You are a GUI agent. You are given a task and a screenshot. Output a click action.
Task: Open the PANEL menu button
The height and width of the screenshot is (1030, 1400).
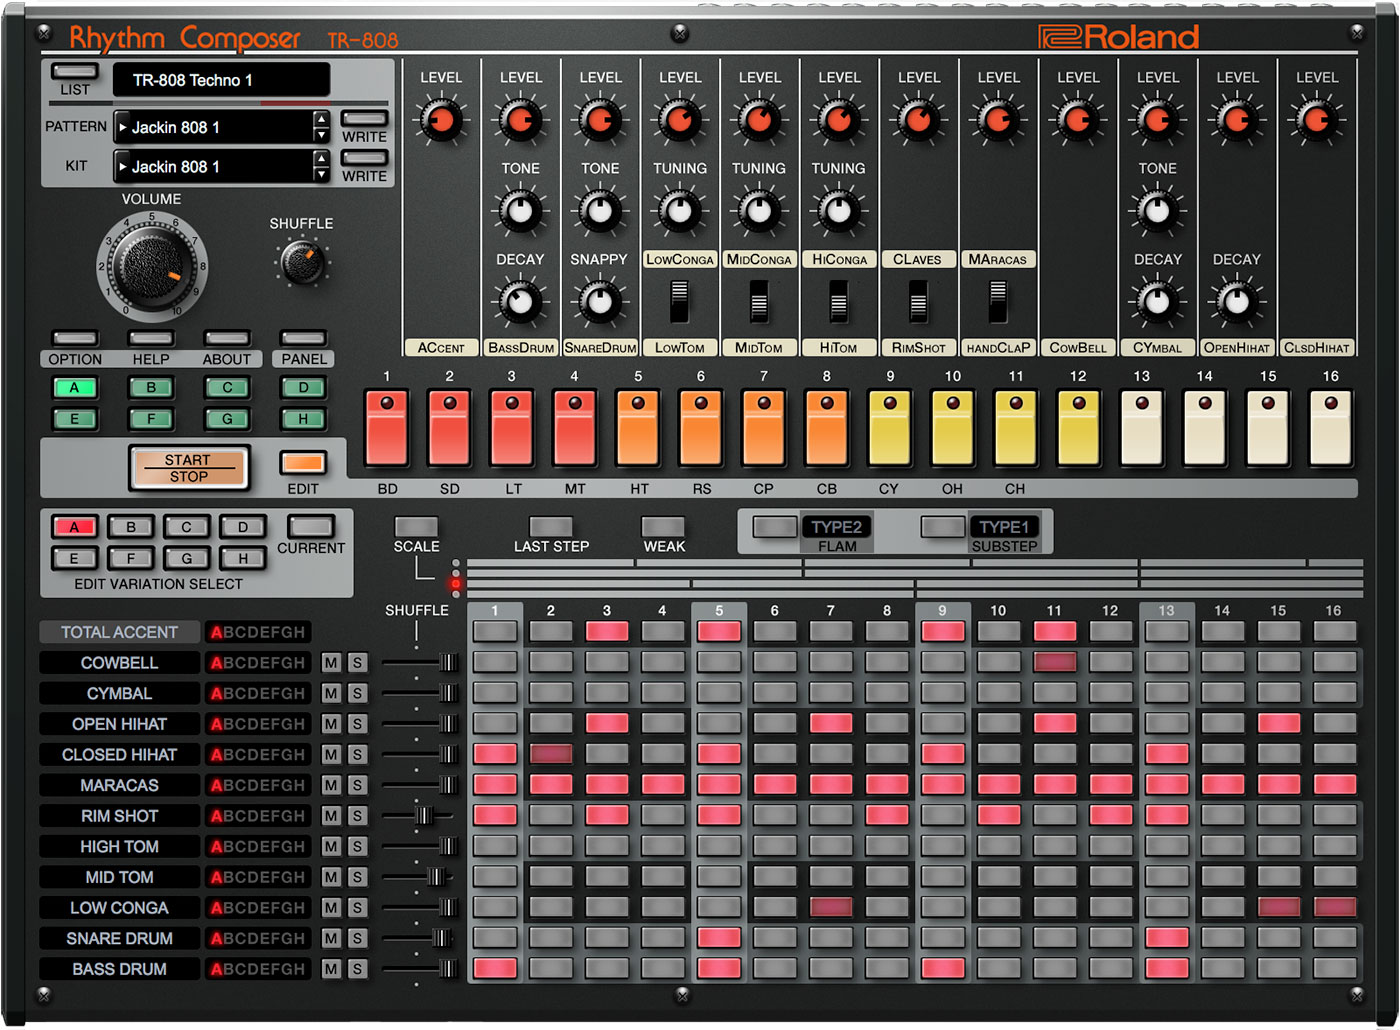[303, 338]
